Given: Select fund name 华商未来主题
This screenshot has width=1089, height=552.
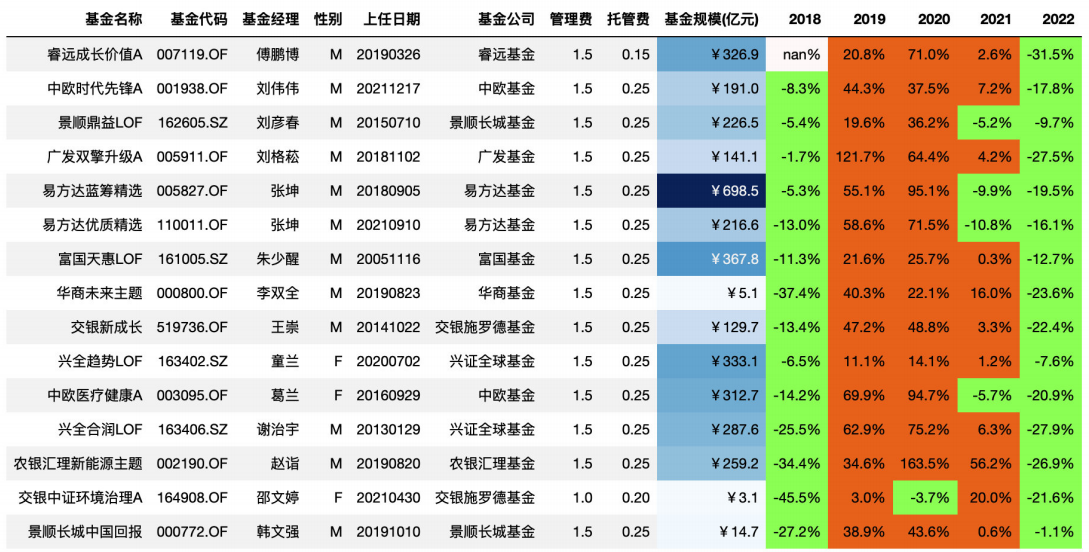Looking at the screenshot, I should click(100, 293).
